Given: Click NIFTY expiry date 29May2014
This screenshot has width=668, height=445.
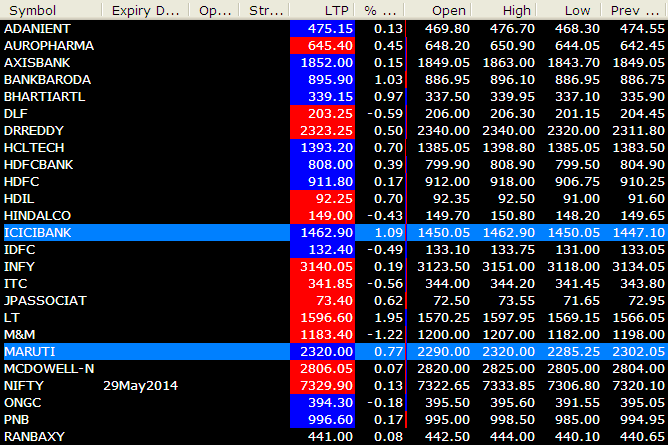Looking at the screenshot, I should [141, 386].
